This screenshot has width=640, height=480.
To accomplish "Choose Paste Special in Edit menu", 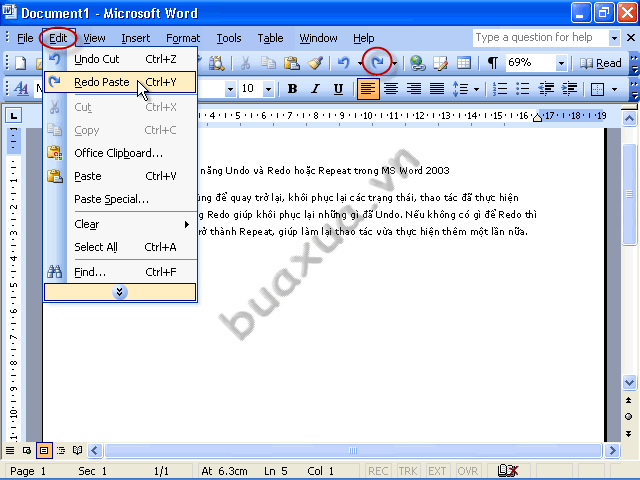I will pos(120,199).
